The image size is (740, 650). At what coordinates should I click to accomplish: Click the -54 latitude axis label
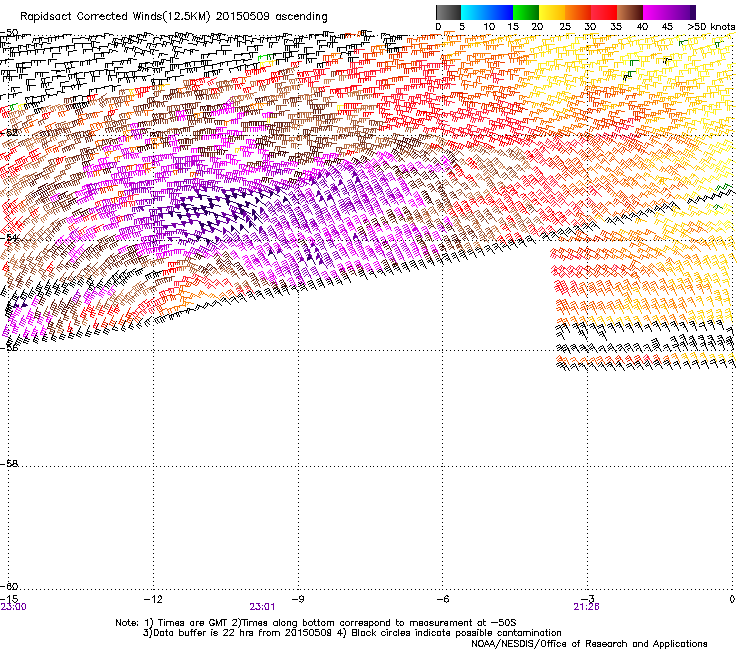(10, 237)
